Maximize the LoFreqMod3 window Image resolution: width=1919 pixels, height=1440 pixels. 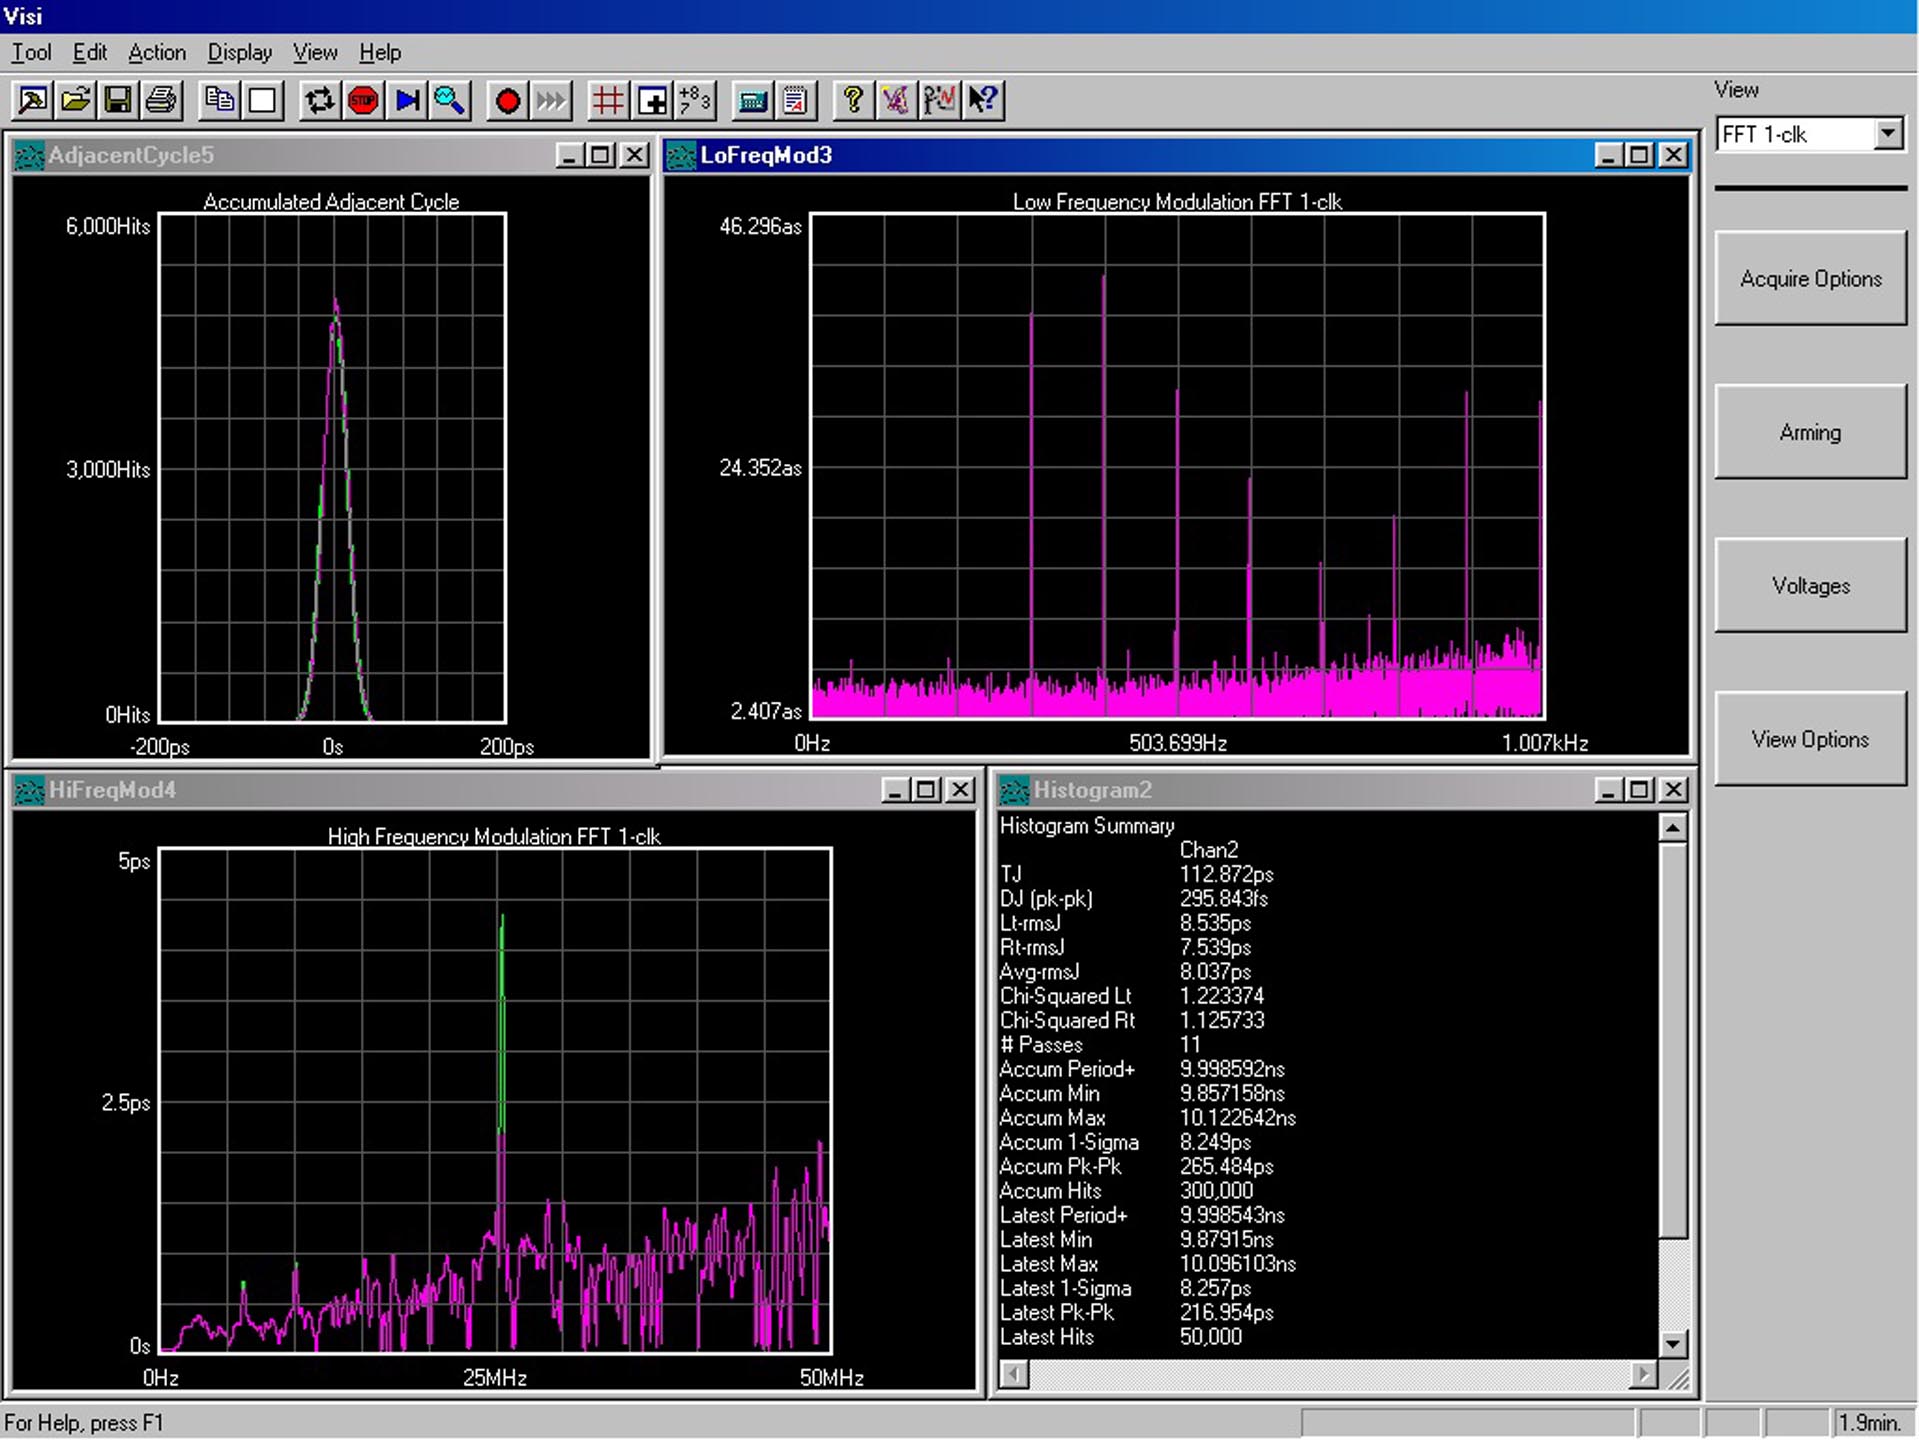[x=1640, y=155]
